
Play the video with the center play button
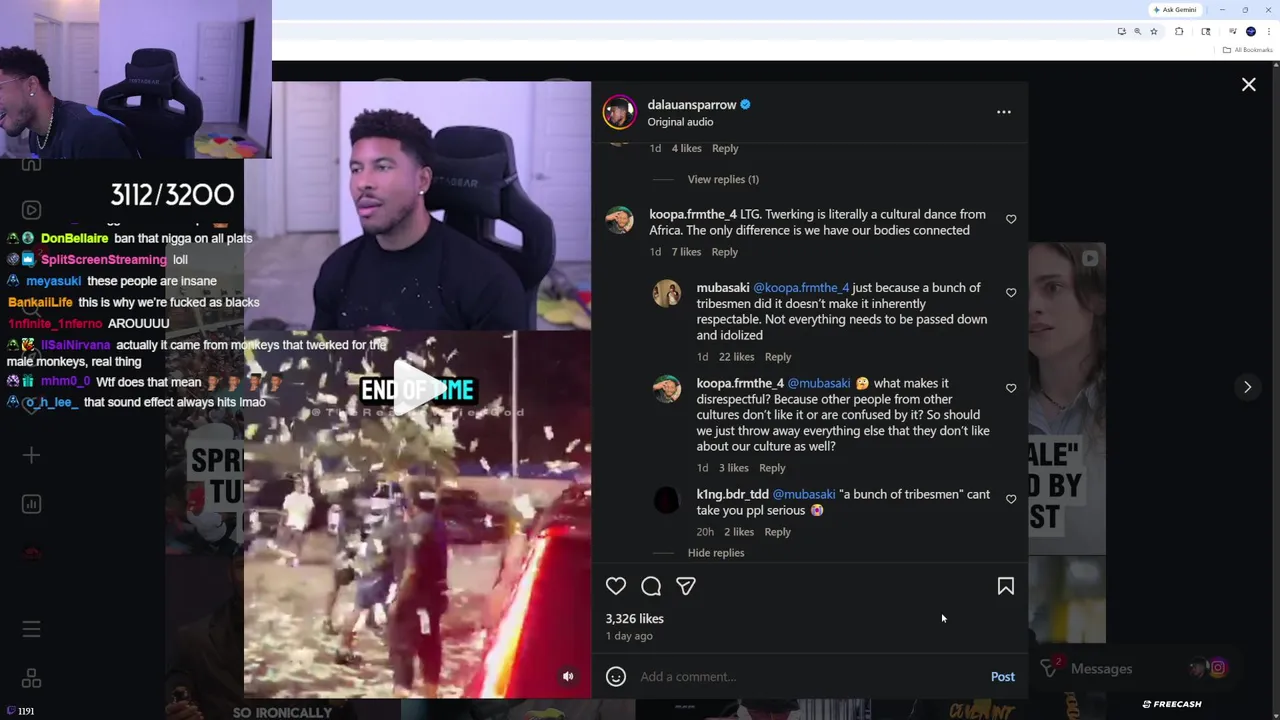(x=417, y=387)
